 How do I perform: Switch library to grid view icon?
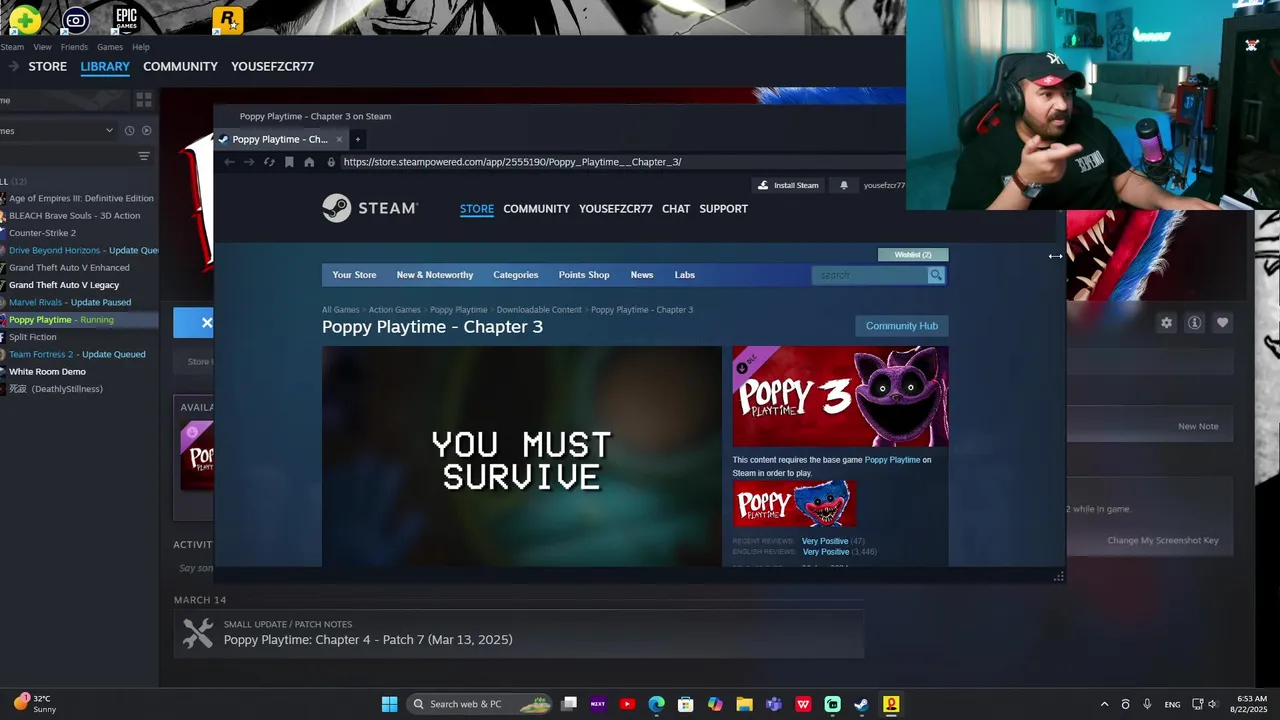pyautogui.click(x=144, y=100)
